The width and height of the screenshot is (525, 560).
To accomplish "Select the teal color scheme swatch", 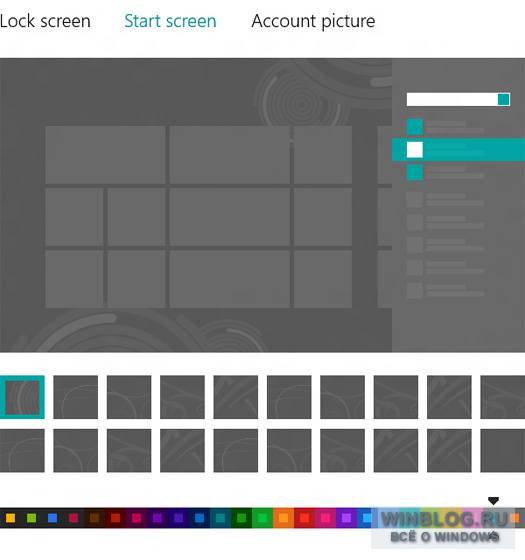I will (x=220, y=518).
